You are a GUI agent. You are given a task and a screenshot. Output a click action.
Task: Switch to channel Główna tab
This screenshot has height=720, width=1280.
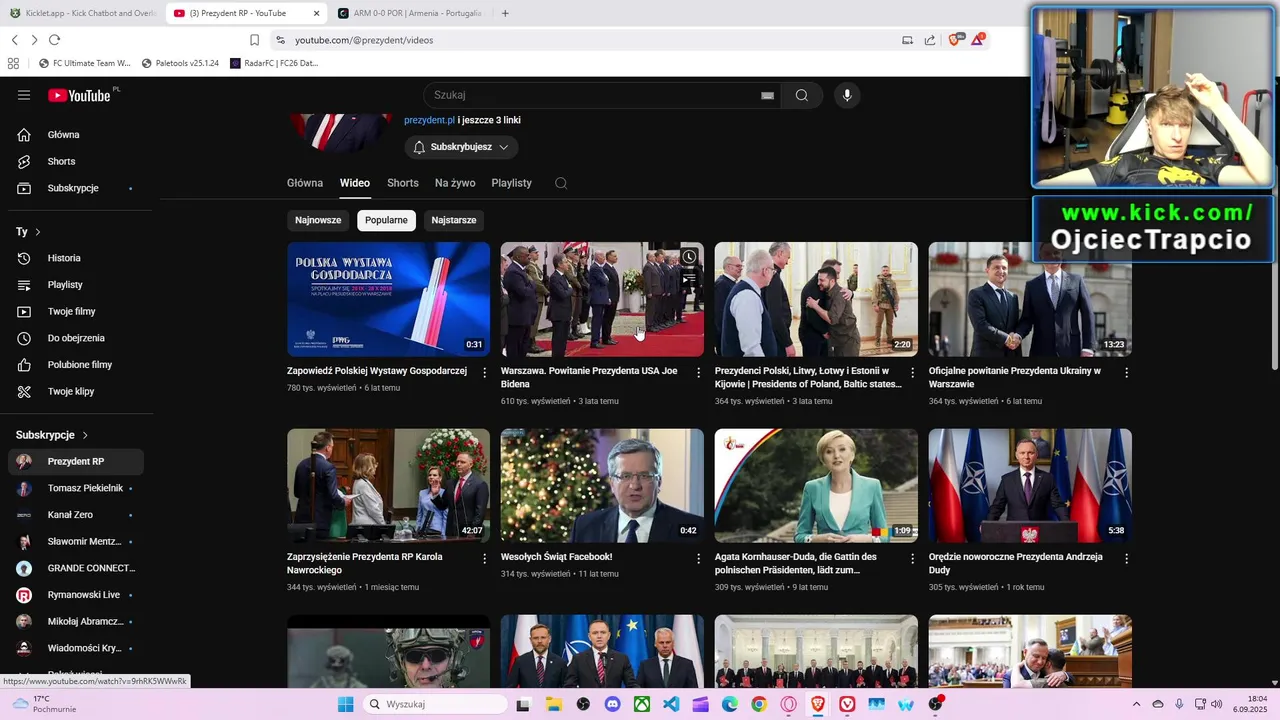click(305, 183)
